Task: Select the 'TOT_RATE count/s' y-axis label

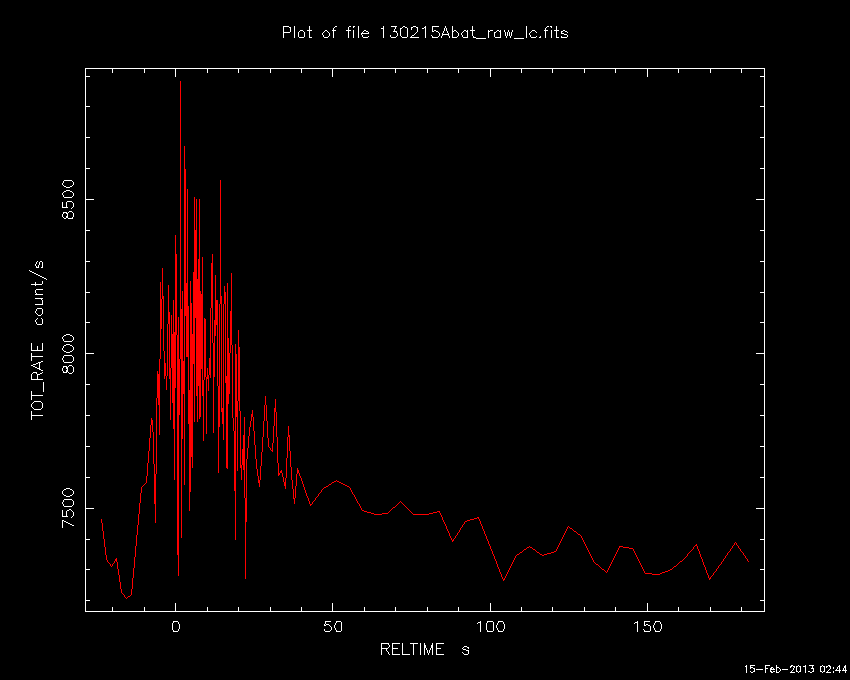Action: point(38,340)
